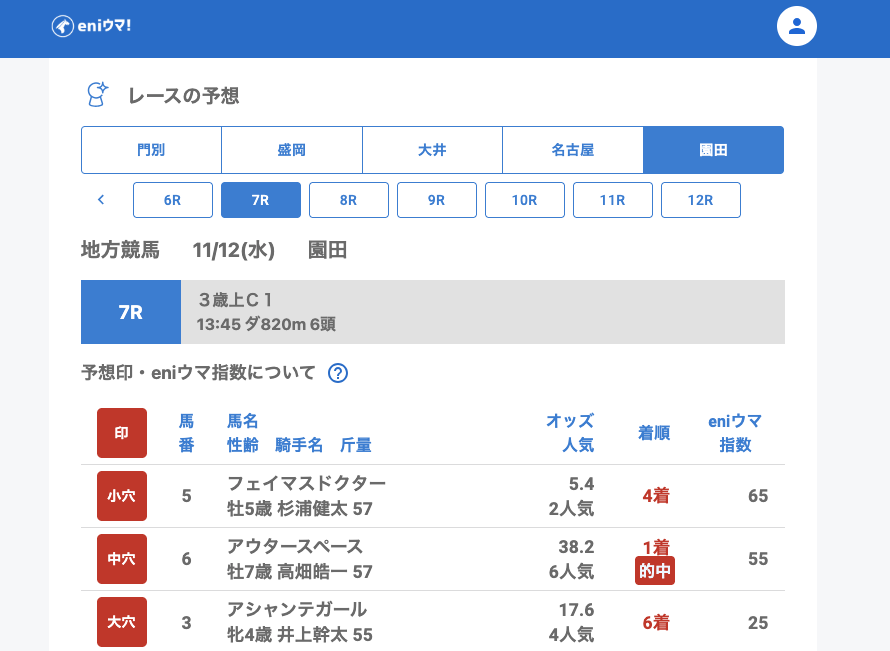Image resolution: width=890 pixels, height=651 pixels.
Task: Click the 印 column header badge
Action: click(x=122, y=433)
